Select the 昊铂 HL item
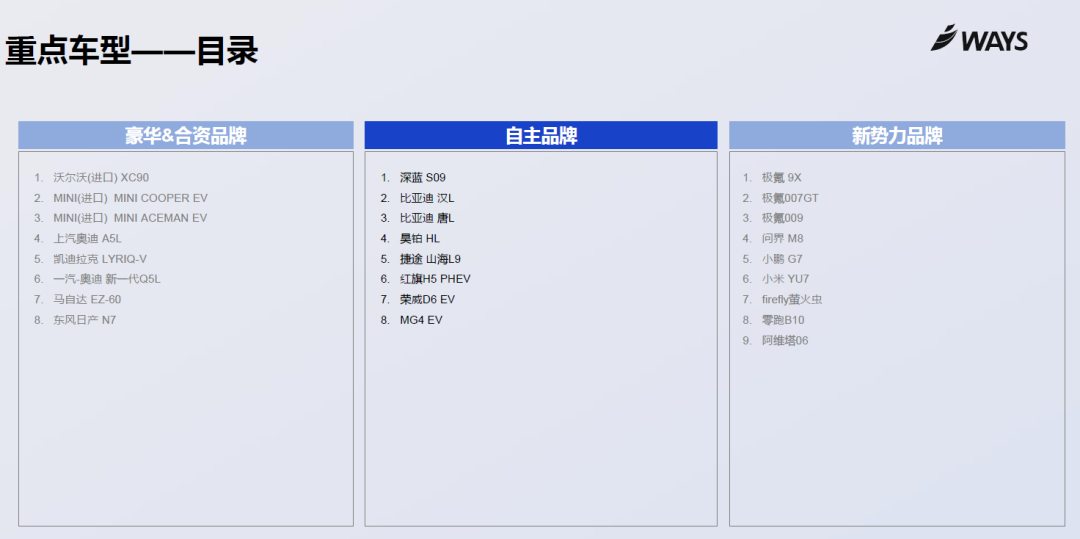 (419, 239)
